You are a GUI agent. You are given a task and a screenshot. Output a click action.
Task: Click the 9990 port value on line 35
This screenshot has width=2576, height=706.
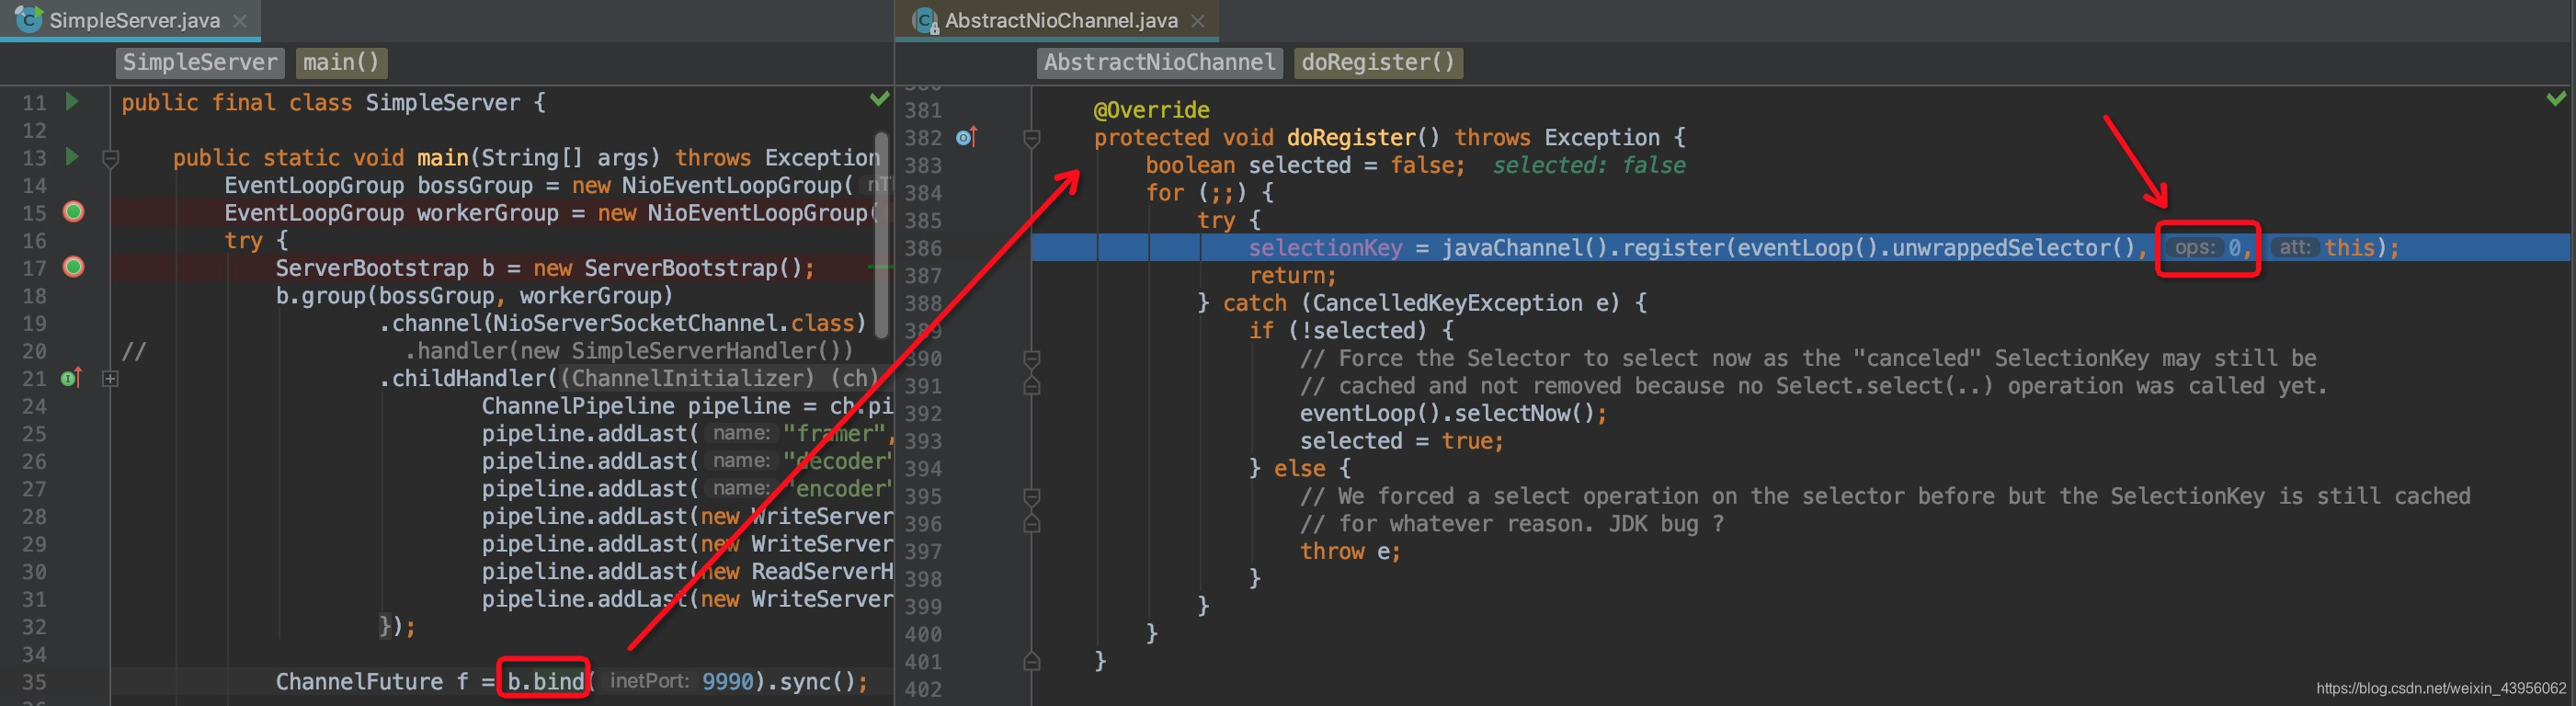click(727, 681)
